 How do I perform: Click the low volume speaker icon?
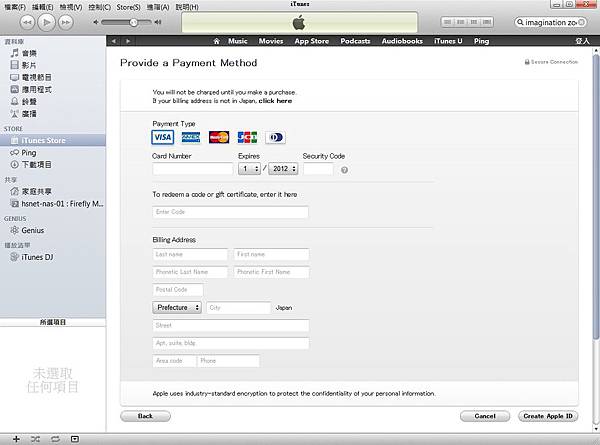[x=96, y=22]
